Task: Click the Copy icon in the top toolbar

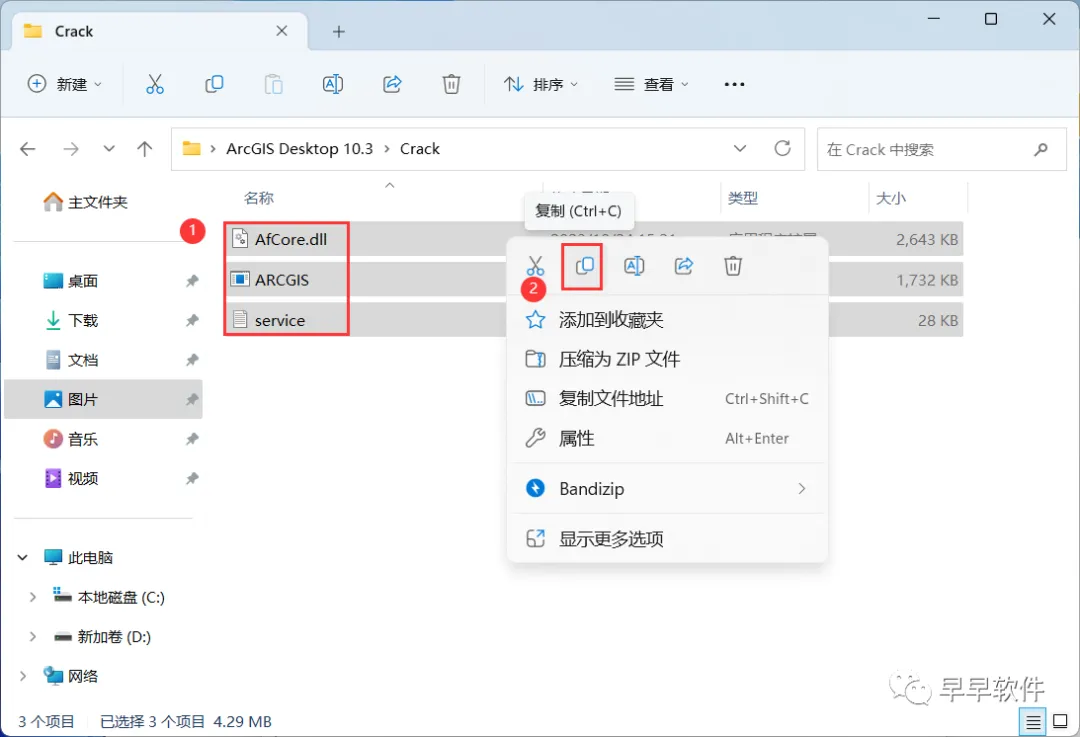Action: (214, 84)
